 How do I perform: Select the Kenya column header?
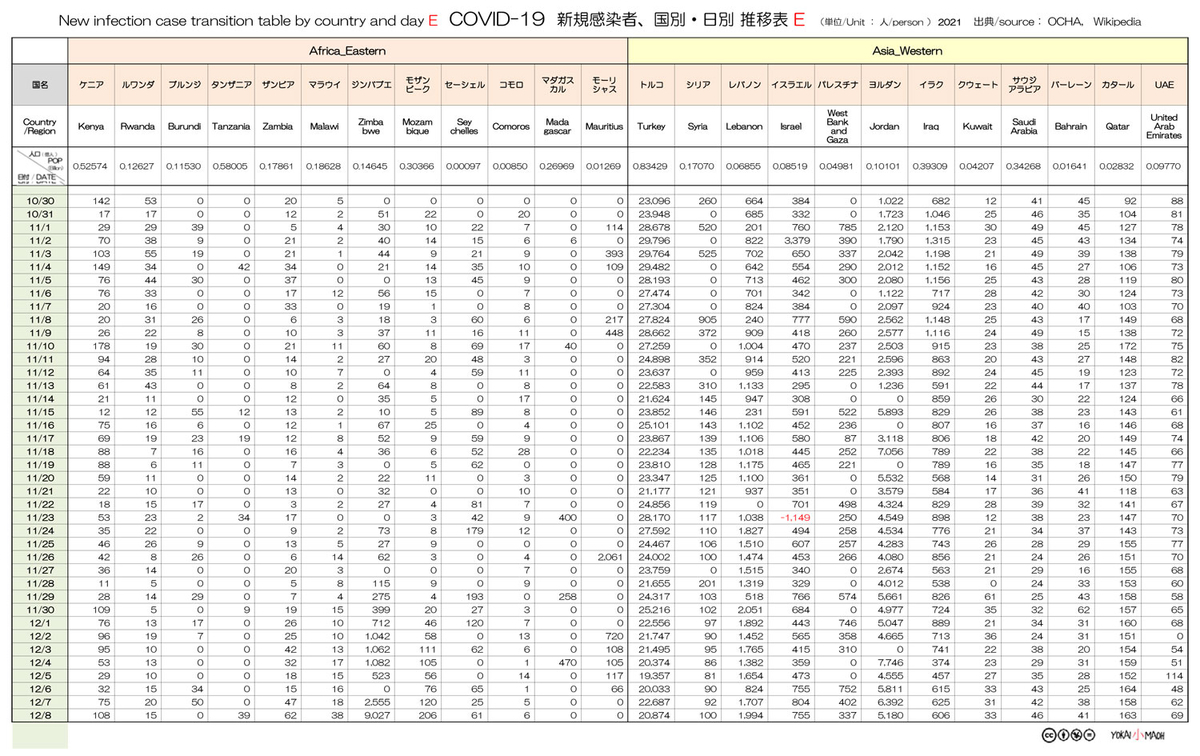pos(91,127)
